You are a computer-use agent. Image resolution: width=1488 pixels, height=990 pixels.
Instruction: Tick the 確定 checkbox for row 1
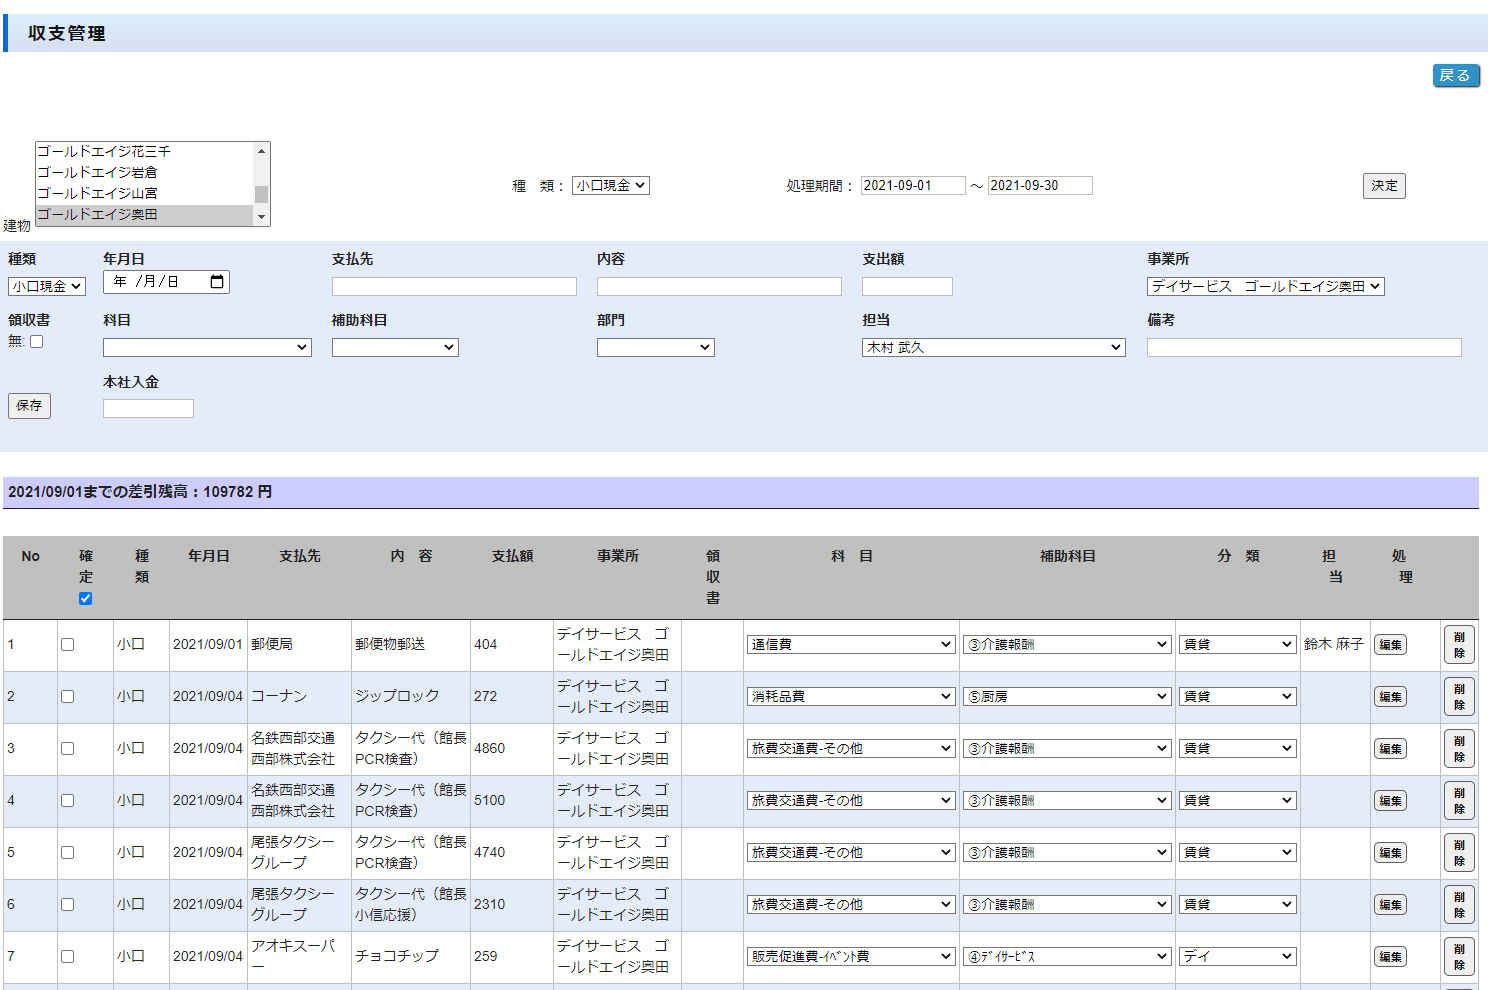[67, 645]
